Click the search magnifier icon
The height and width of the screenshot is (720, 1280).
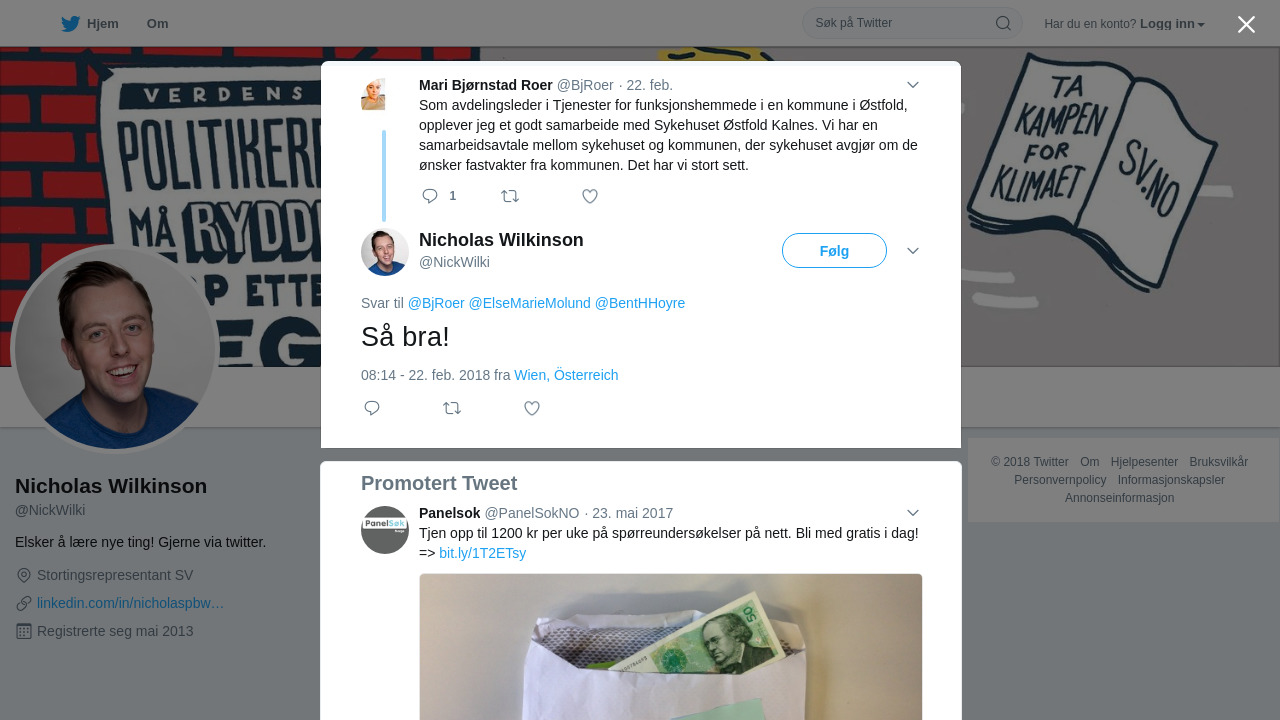point(1003,23)
